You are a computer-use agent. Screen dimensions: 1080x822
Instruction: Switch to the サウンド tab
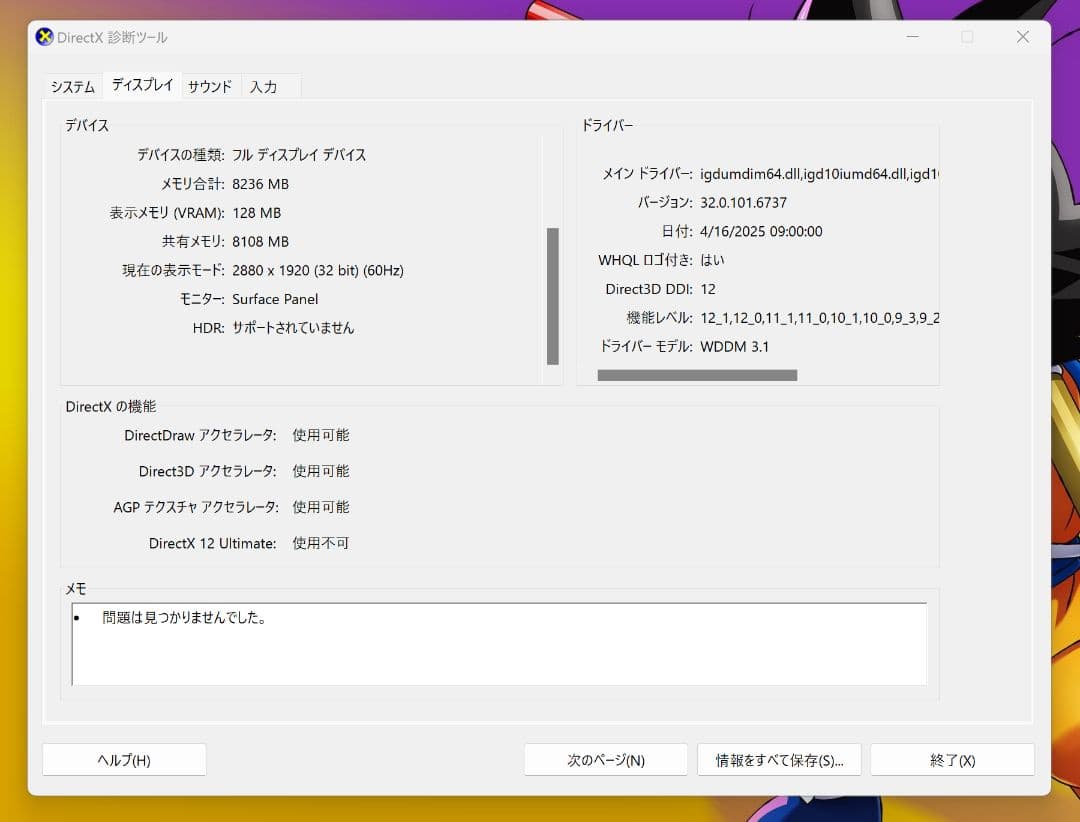tap(209, 87)
